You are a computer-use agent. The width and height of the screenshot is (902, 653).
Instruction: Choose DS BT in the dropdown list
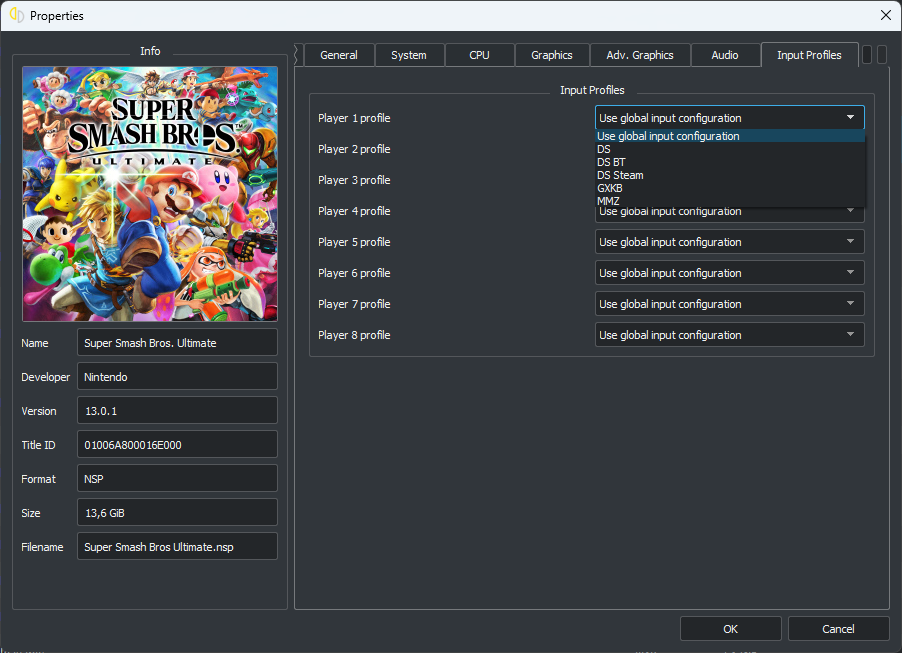tap(611, 162)
